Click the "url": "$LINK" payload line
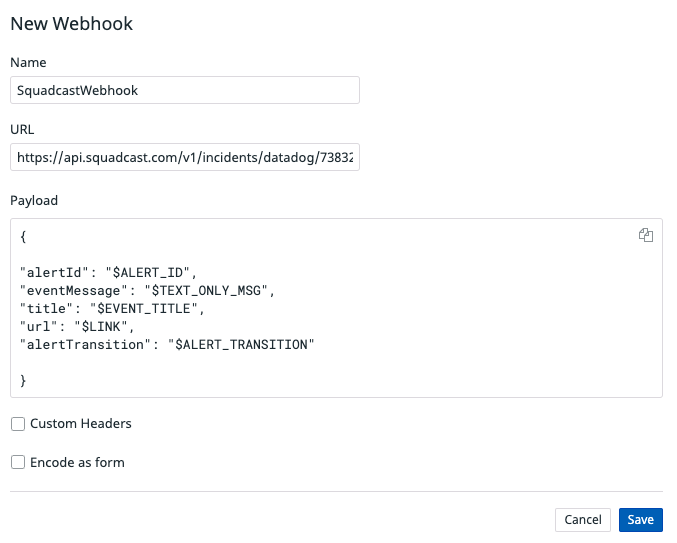The height and width of the screenshot is (543, 677). tap(77, 327)
